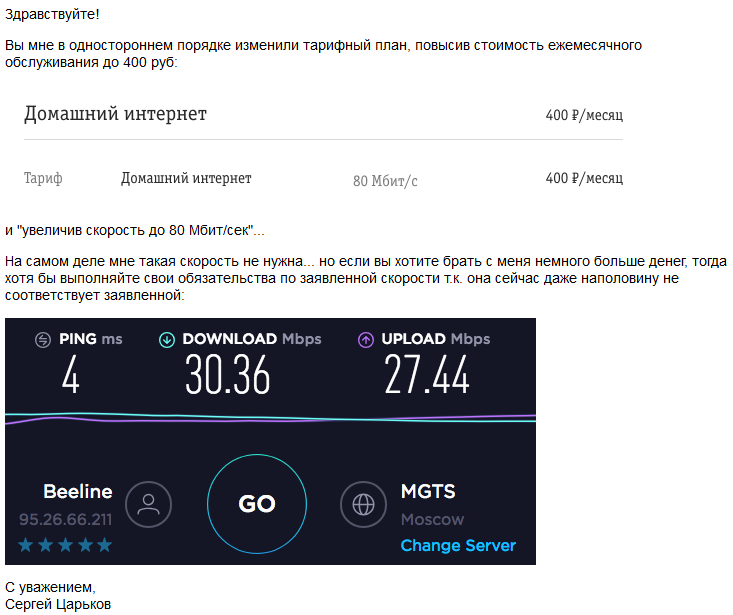Click the upload speed value 27.44
Viewport: 733px width, 615px height.
[x=427, y=376]
